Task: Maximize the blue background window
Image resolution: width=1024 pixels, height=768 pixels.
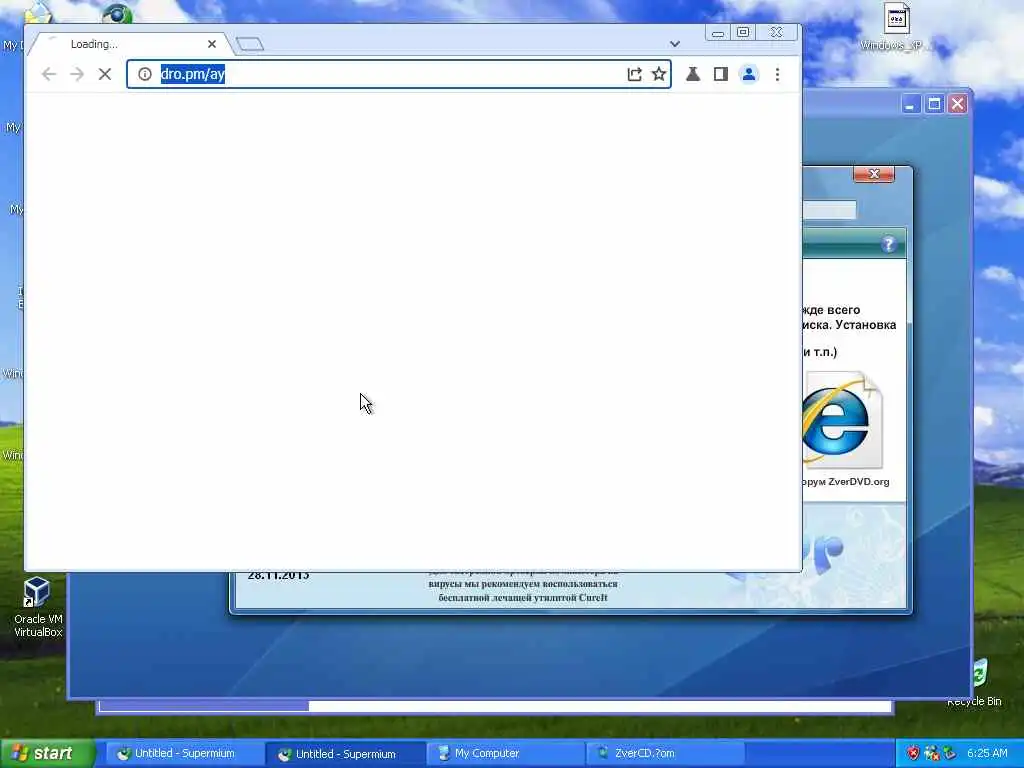Action: pyautogui.click(x=934, y=104)
